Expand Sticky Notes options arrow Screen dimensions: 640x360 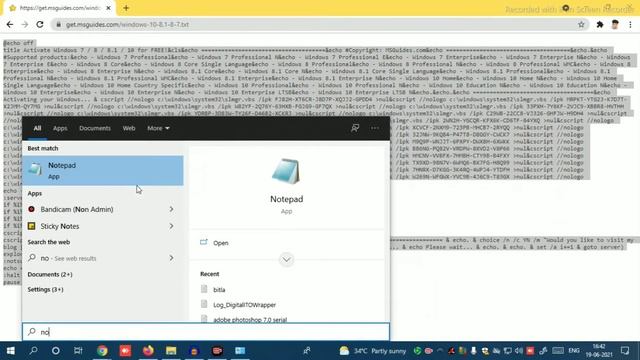point(171,226)
